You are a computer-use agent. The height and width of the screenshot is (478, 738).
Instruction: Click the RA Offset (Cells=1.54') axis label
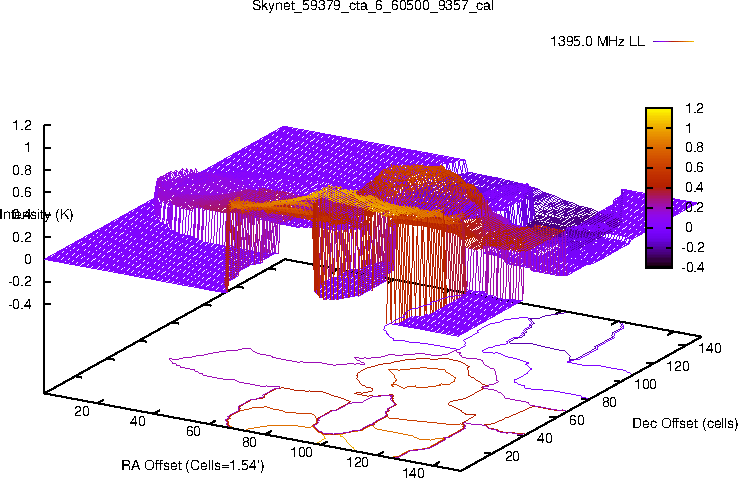(x=193, y=465)
